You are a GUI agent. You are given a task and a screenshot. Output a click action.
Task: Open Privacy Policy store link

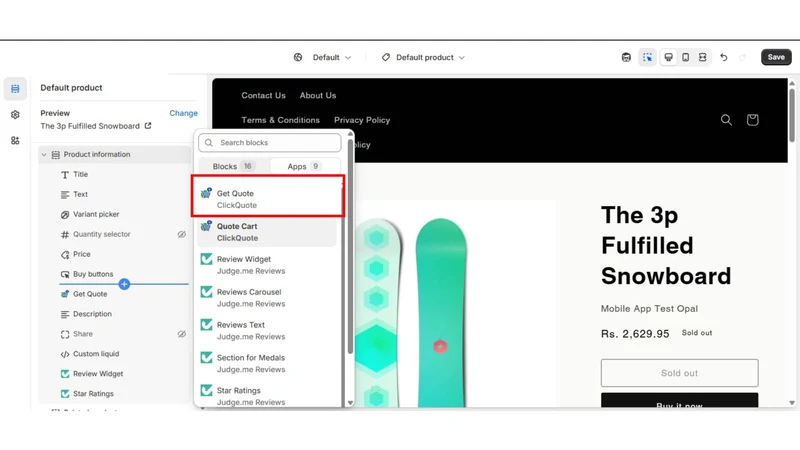362,120
